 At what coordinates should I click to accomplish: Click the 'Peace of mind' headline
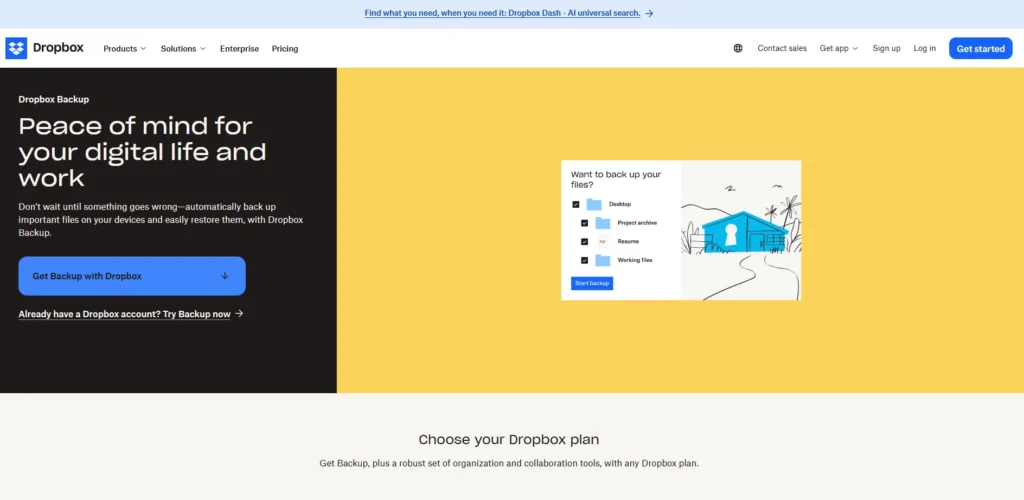142,151
